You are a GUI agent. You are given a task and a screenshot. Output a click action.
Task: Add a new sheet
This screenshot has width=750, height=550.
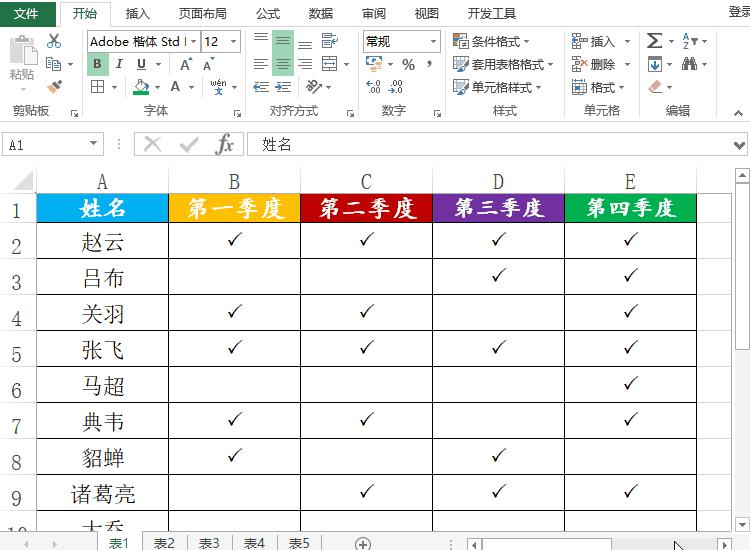363,544
